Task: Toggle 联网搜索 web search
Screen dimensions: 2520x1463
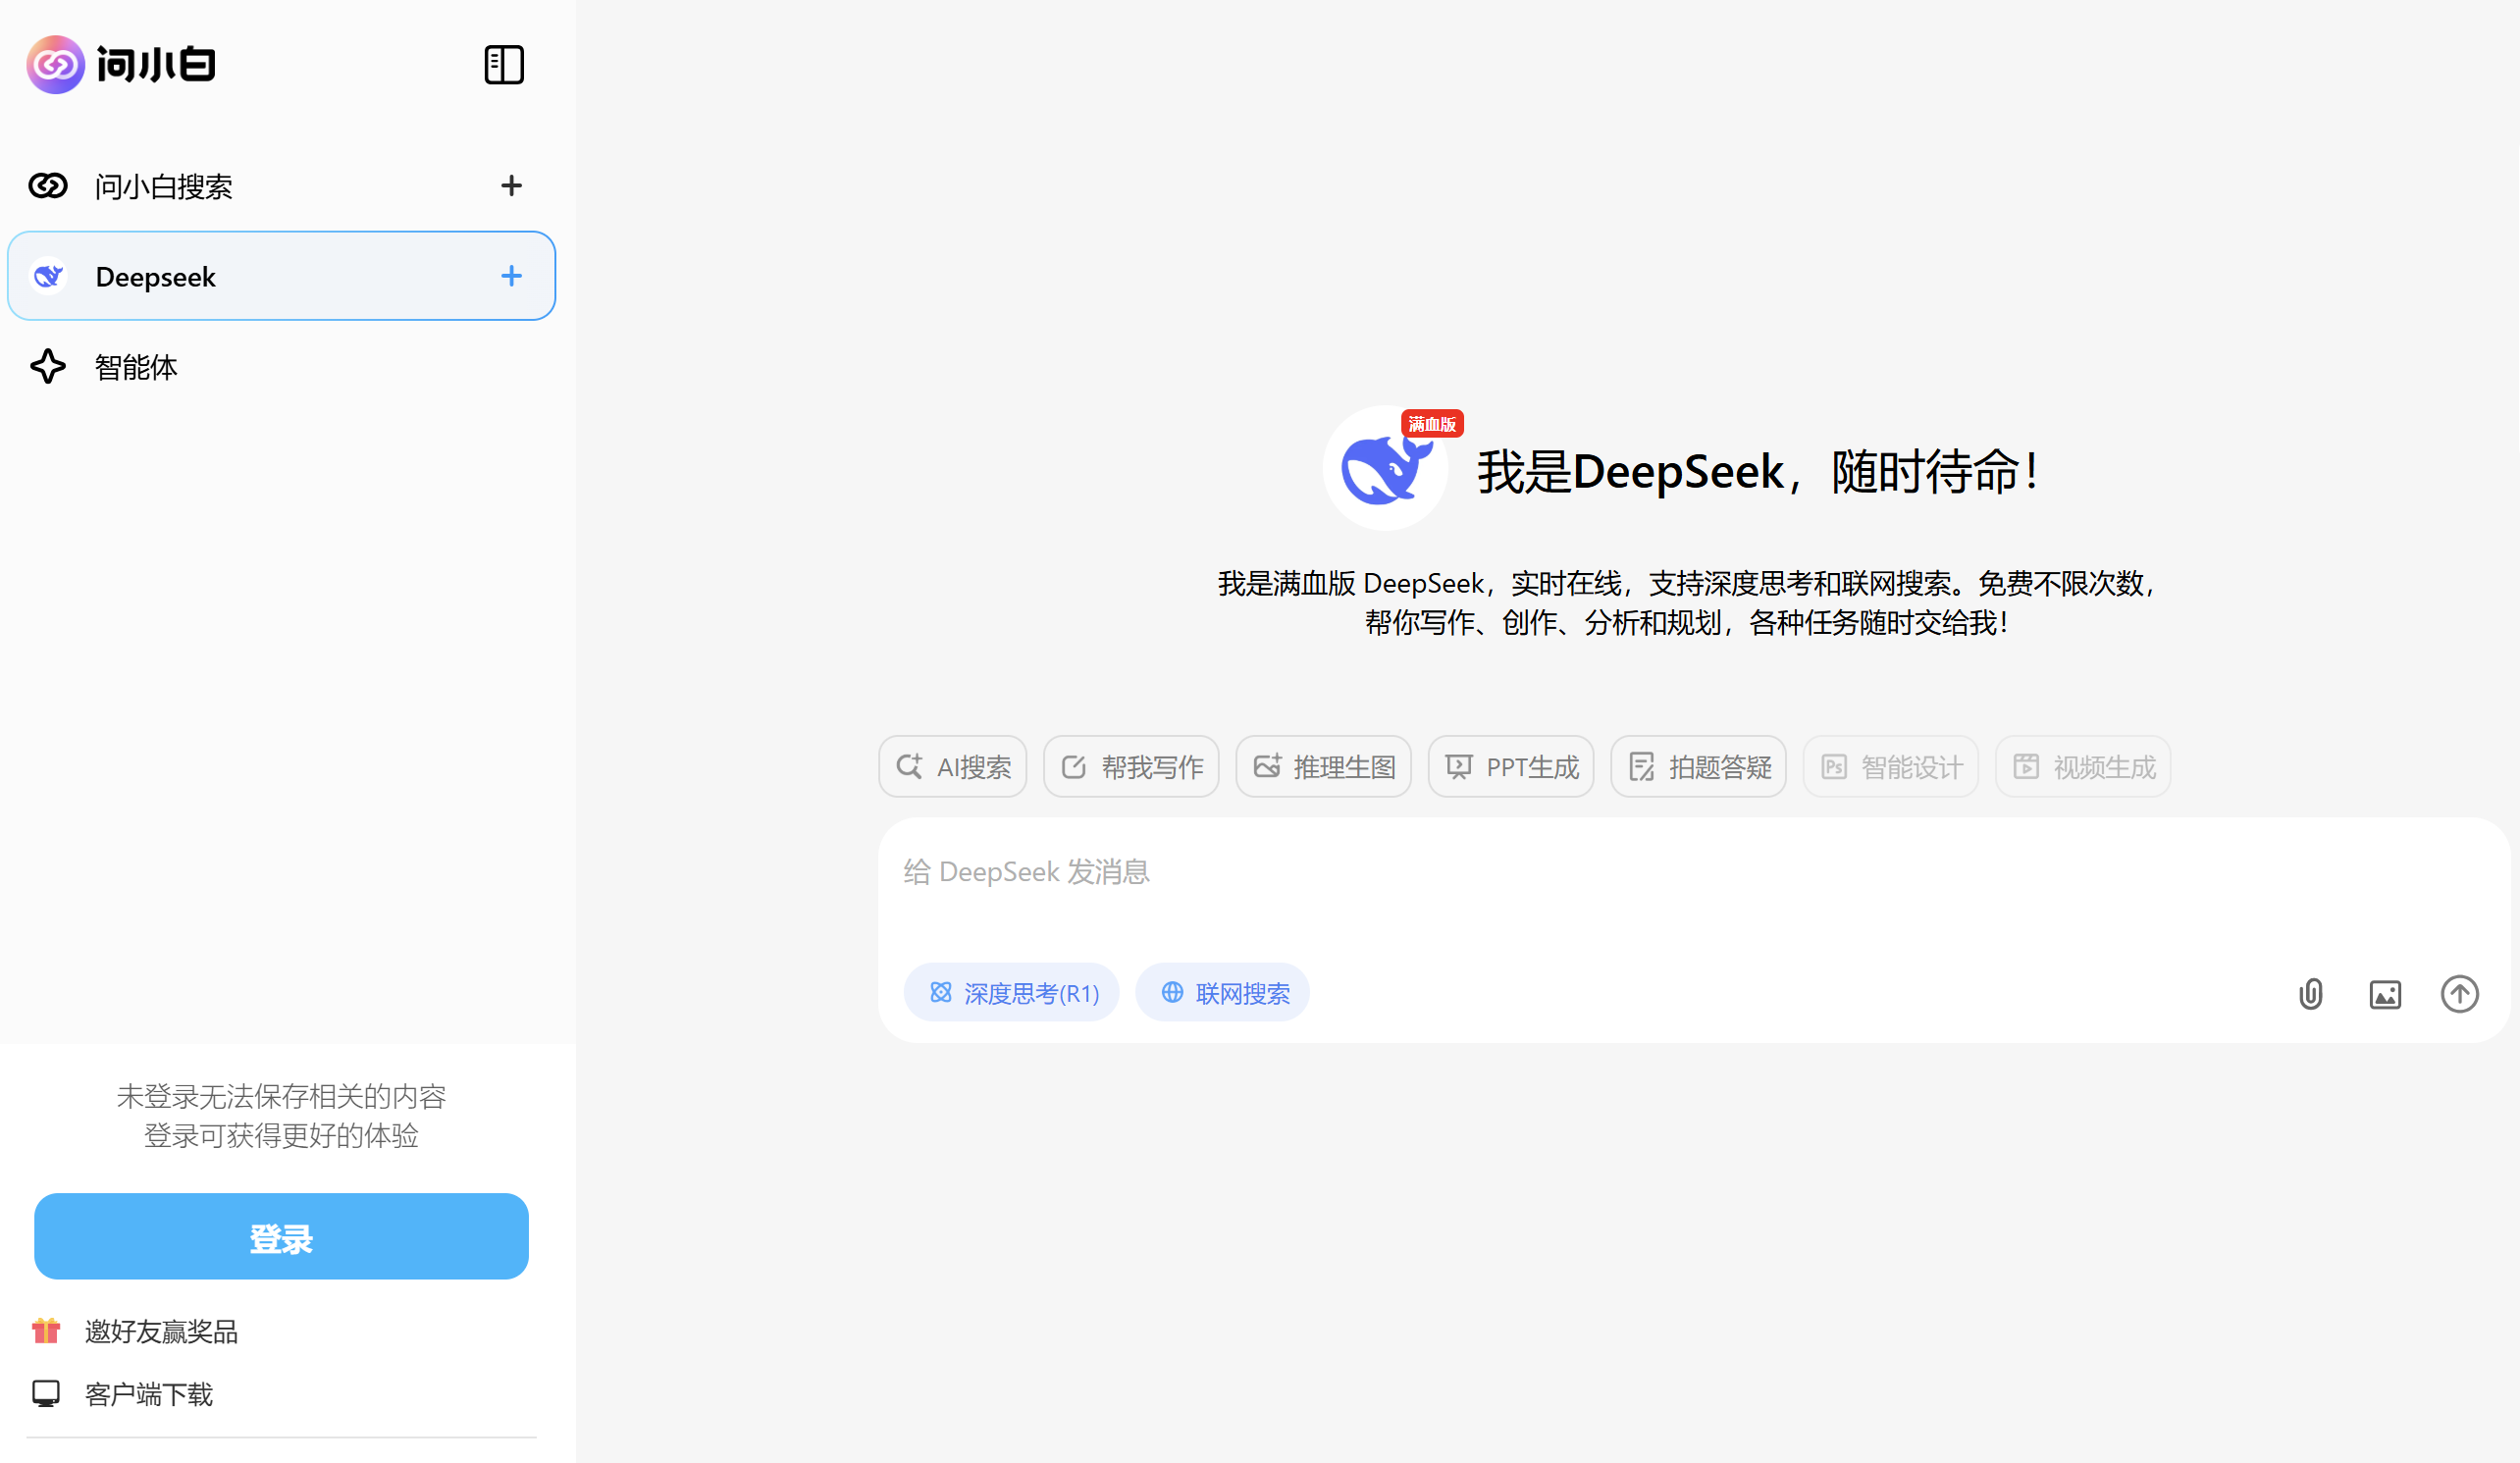Action: tap(1222, 993)
